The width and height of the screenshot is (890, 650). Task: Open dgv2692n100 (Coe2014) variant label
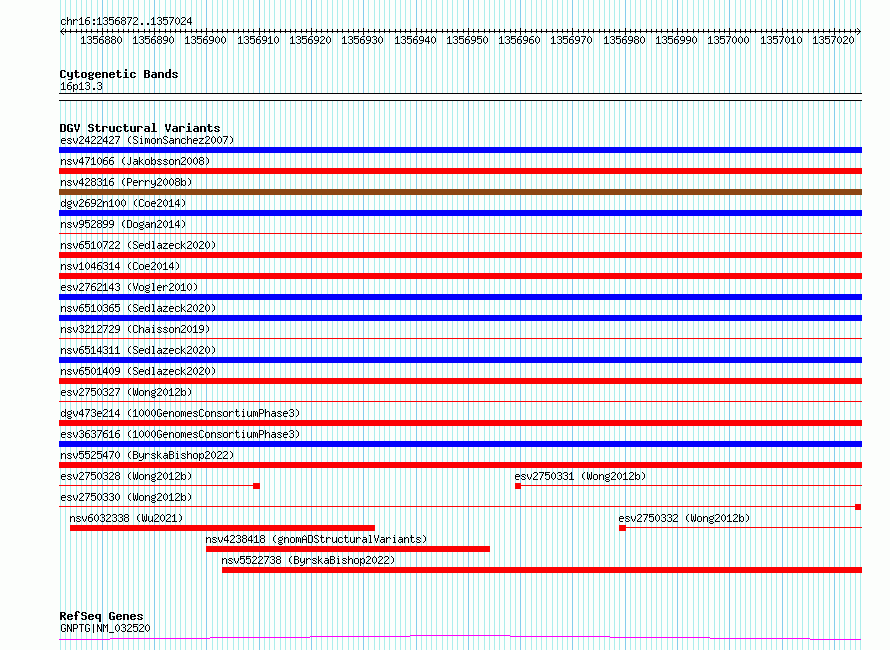[x=123, y=203]
